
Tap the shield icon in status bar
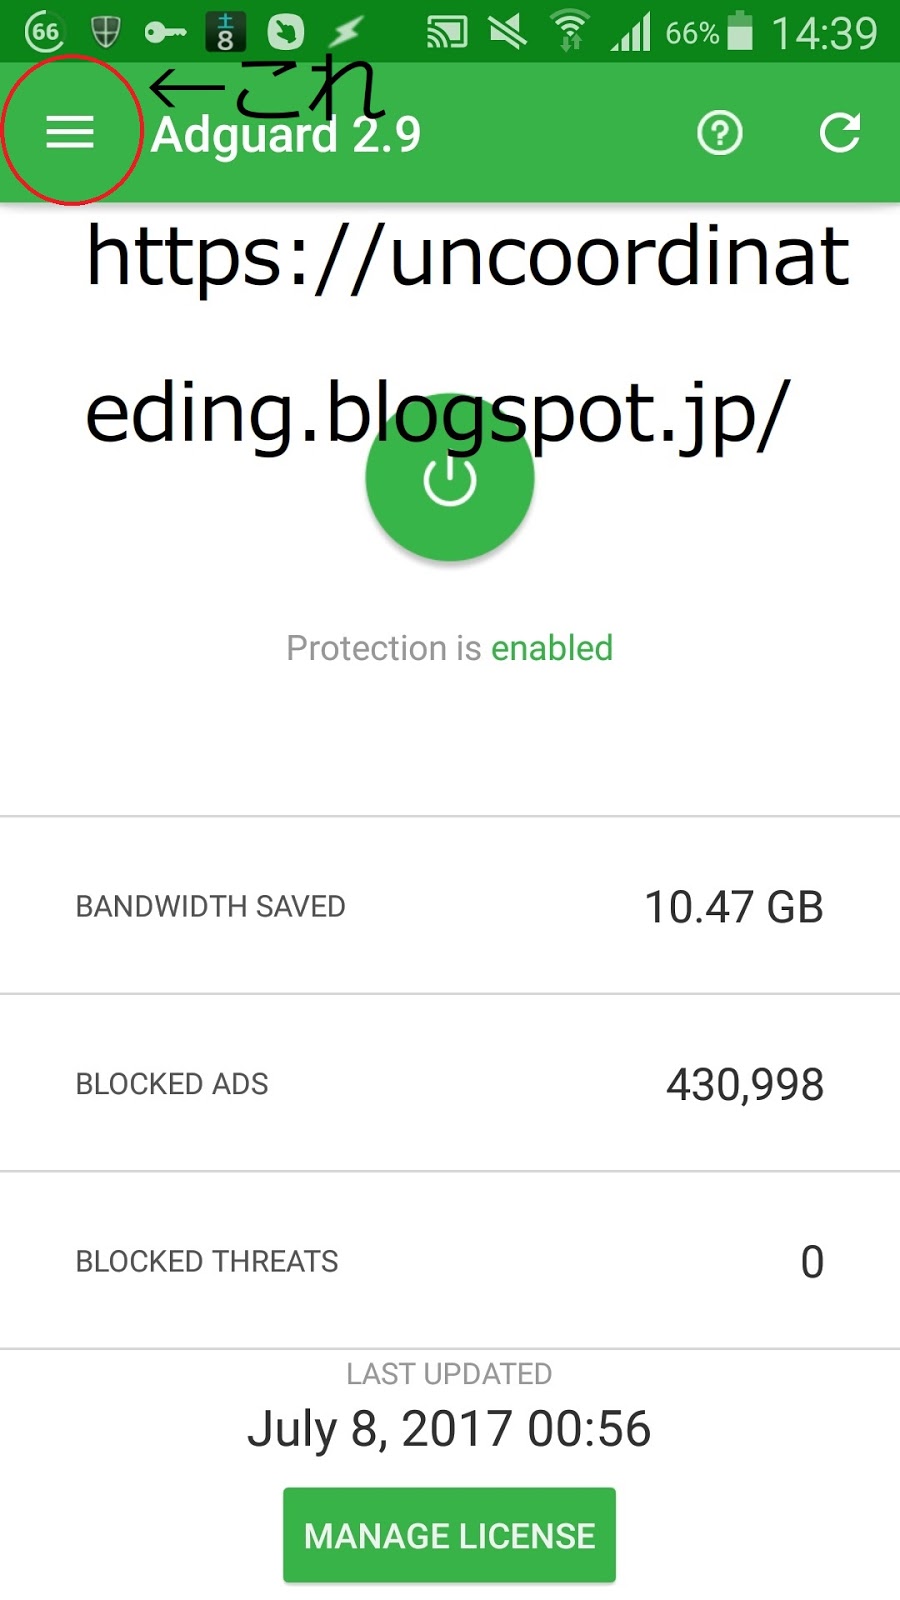click(x=105, y=33)
